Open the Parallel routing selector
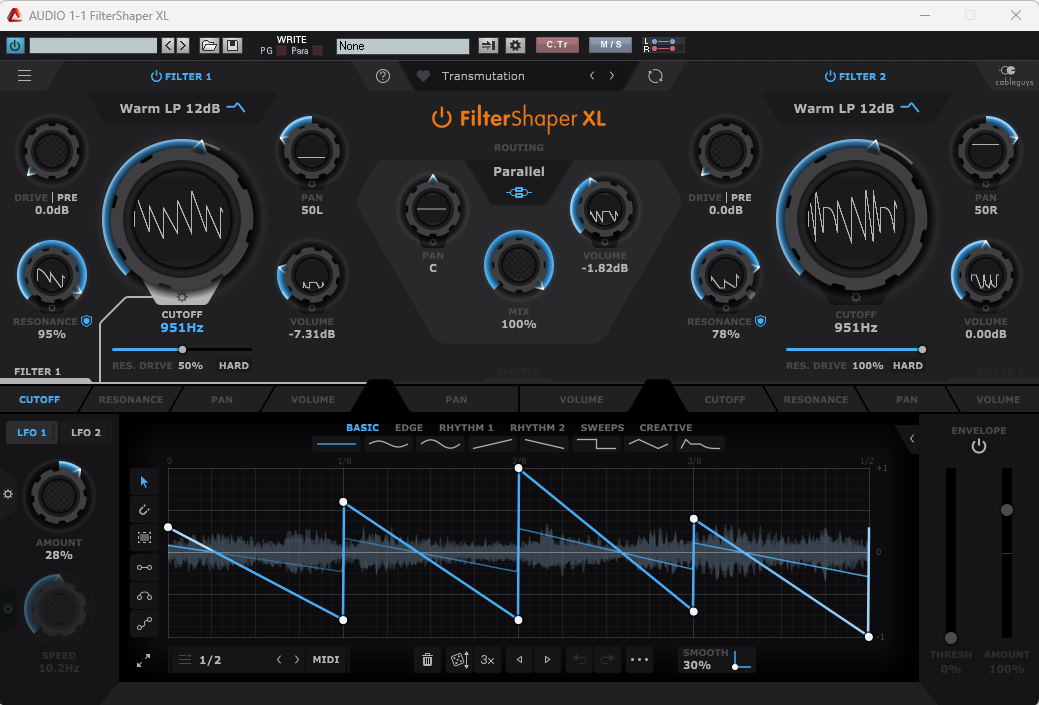Screen dimensions: 1039x705 coord(519,180)
